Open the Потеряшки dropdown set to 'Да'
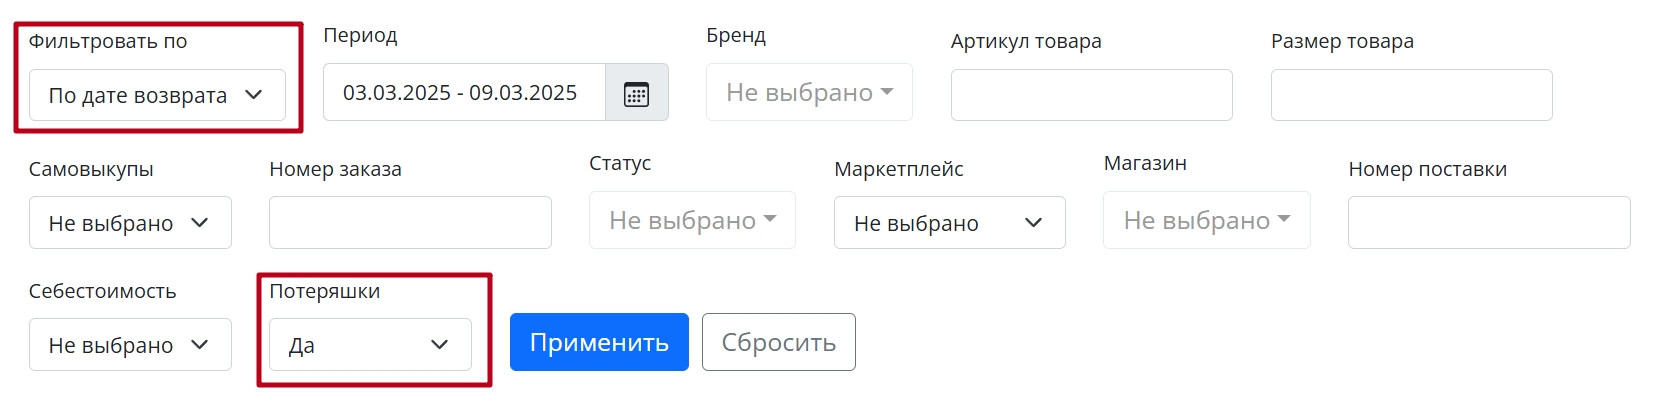The width and height of the screenshot is (1675, 417). (x=370, y=345)
